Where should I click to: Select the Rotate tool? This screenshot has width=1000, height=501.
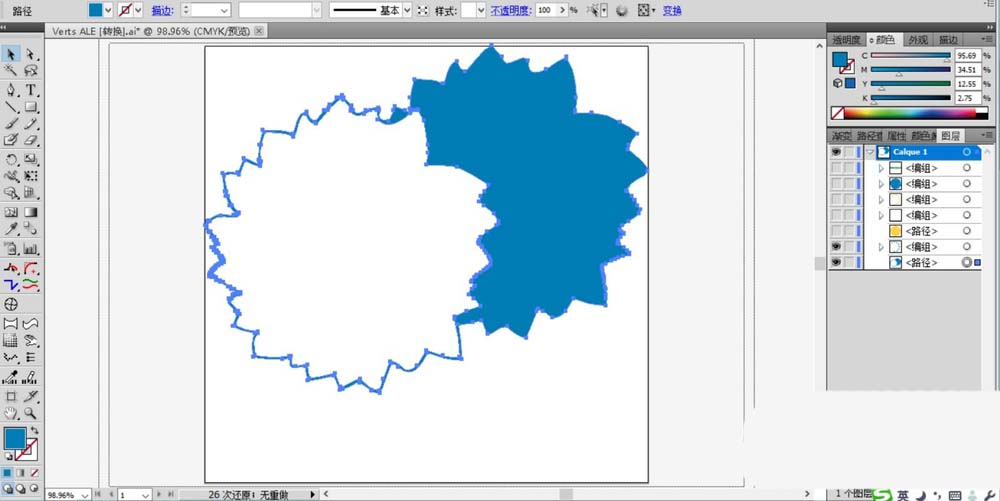11,159
